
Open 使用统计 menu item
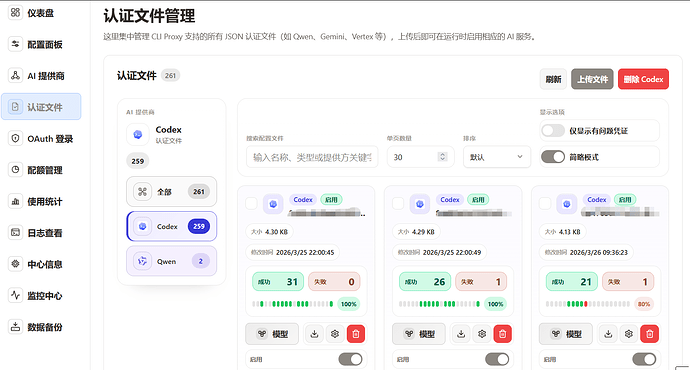[x=41, y=201]
